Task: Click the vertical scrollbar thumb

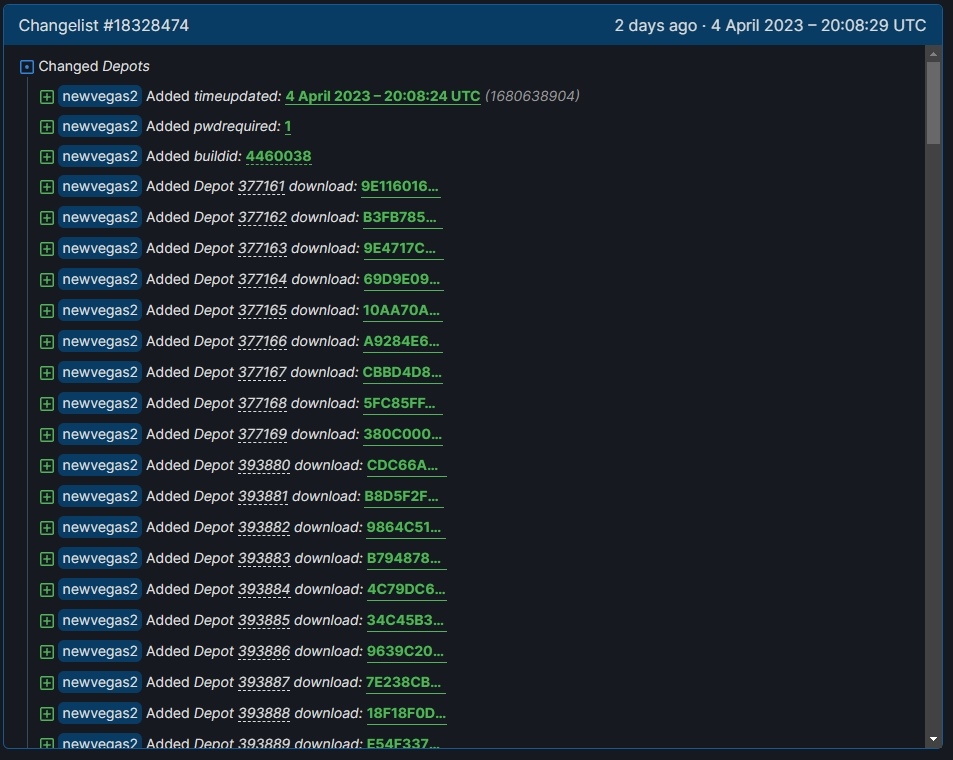Action: (x=933, y=102)
